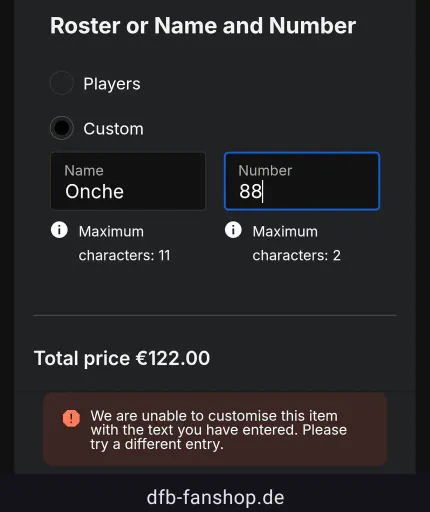Image resolution: width=430 pixels, height=512 pixels.
Task: Focus the Number input field
Action: coord(302,181)
